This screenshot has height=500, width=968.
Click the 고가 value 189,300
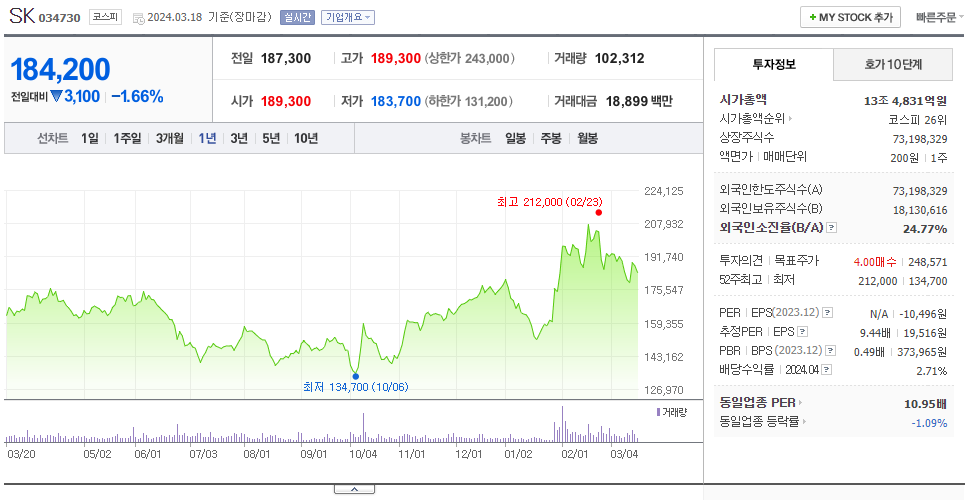click(396, 59)
